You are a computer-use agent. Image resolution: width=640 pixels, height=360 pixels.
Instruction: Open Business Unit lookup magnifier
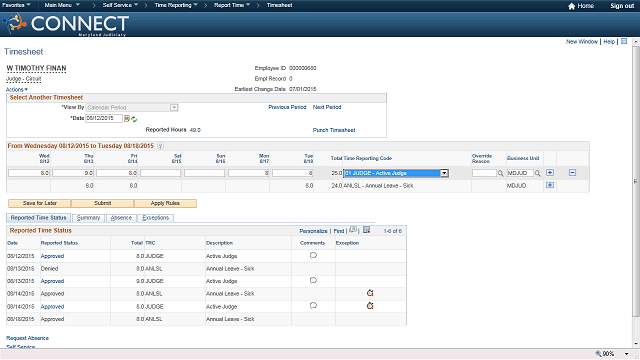(538, 173)
